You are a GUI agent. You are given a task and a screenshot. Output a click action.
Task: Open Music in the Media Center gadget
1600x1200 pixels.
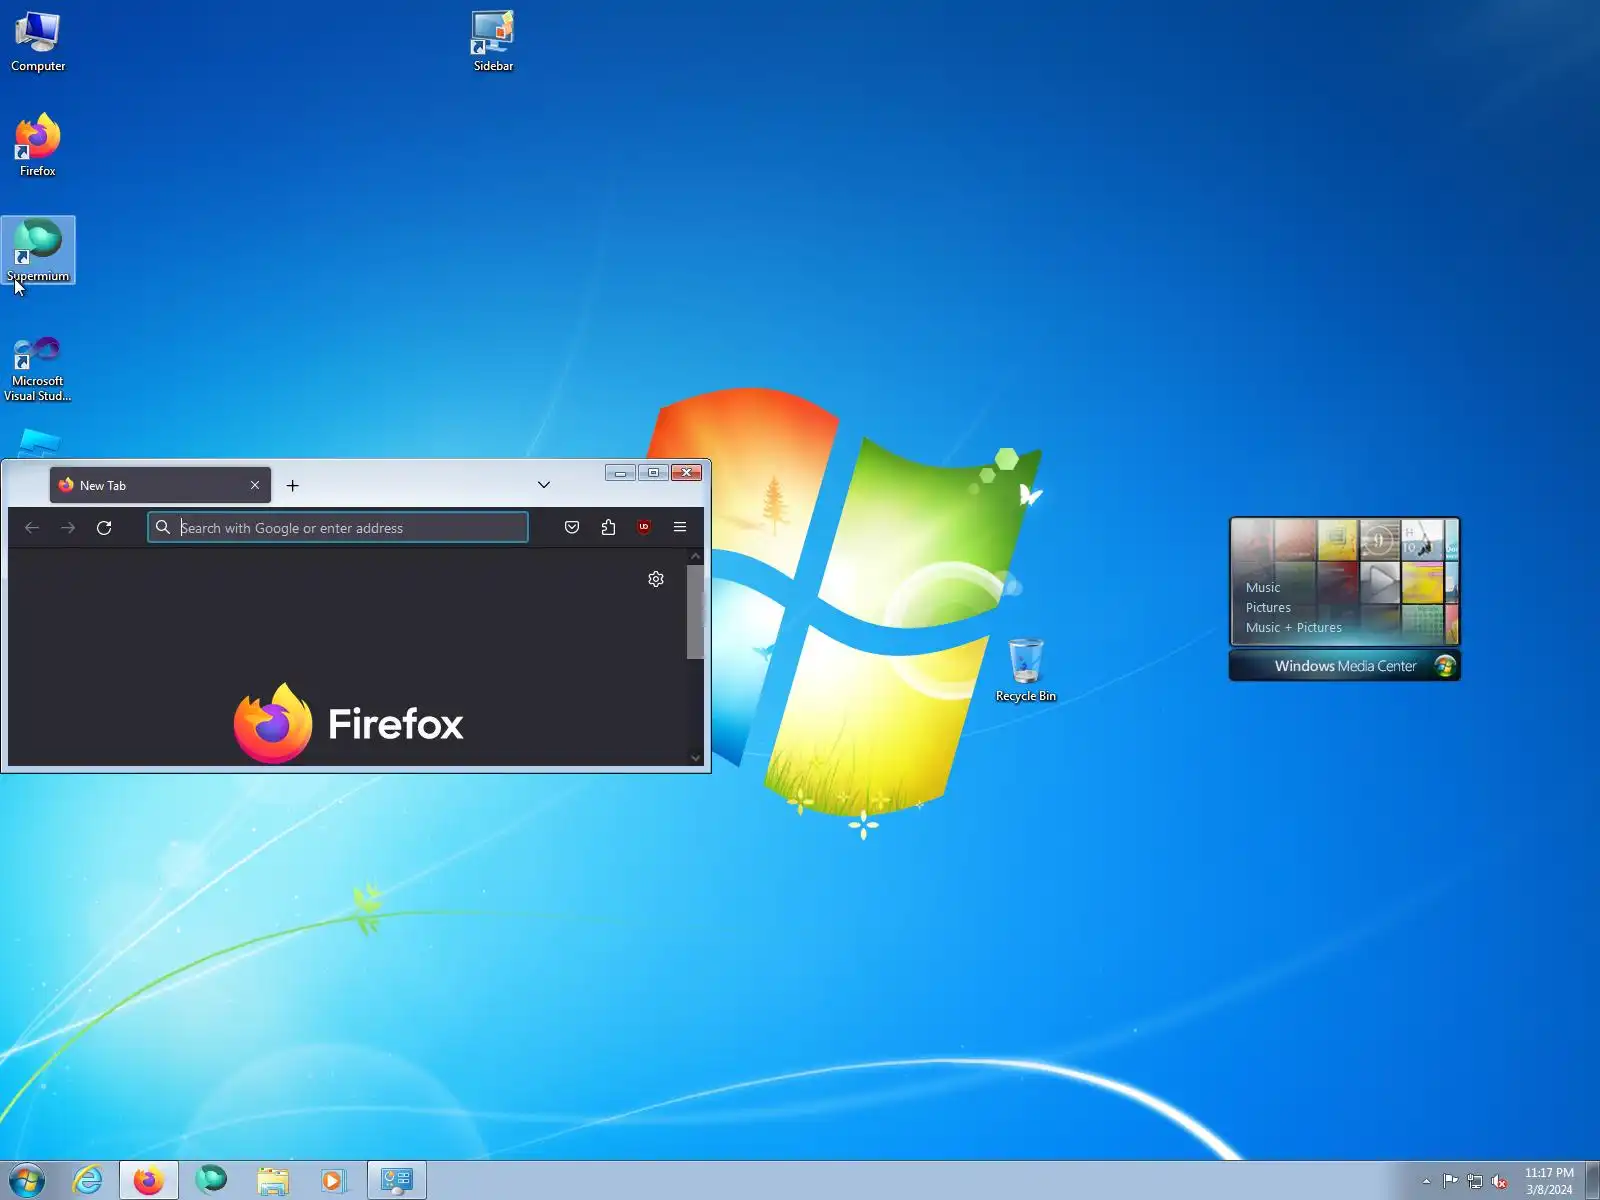[x=1263, y=588]
